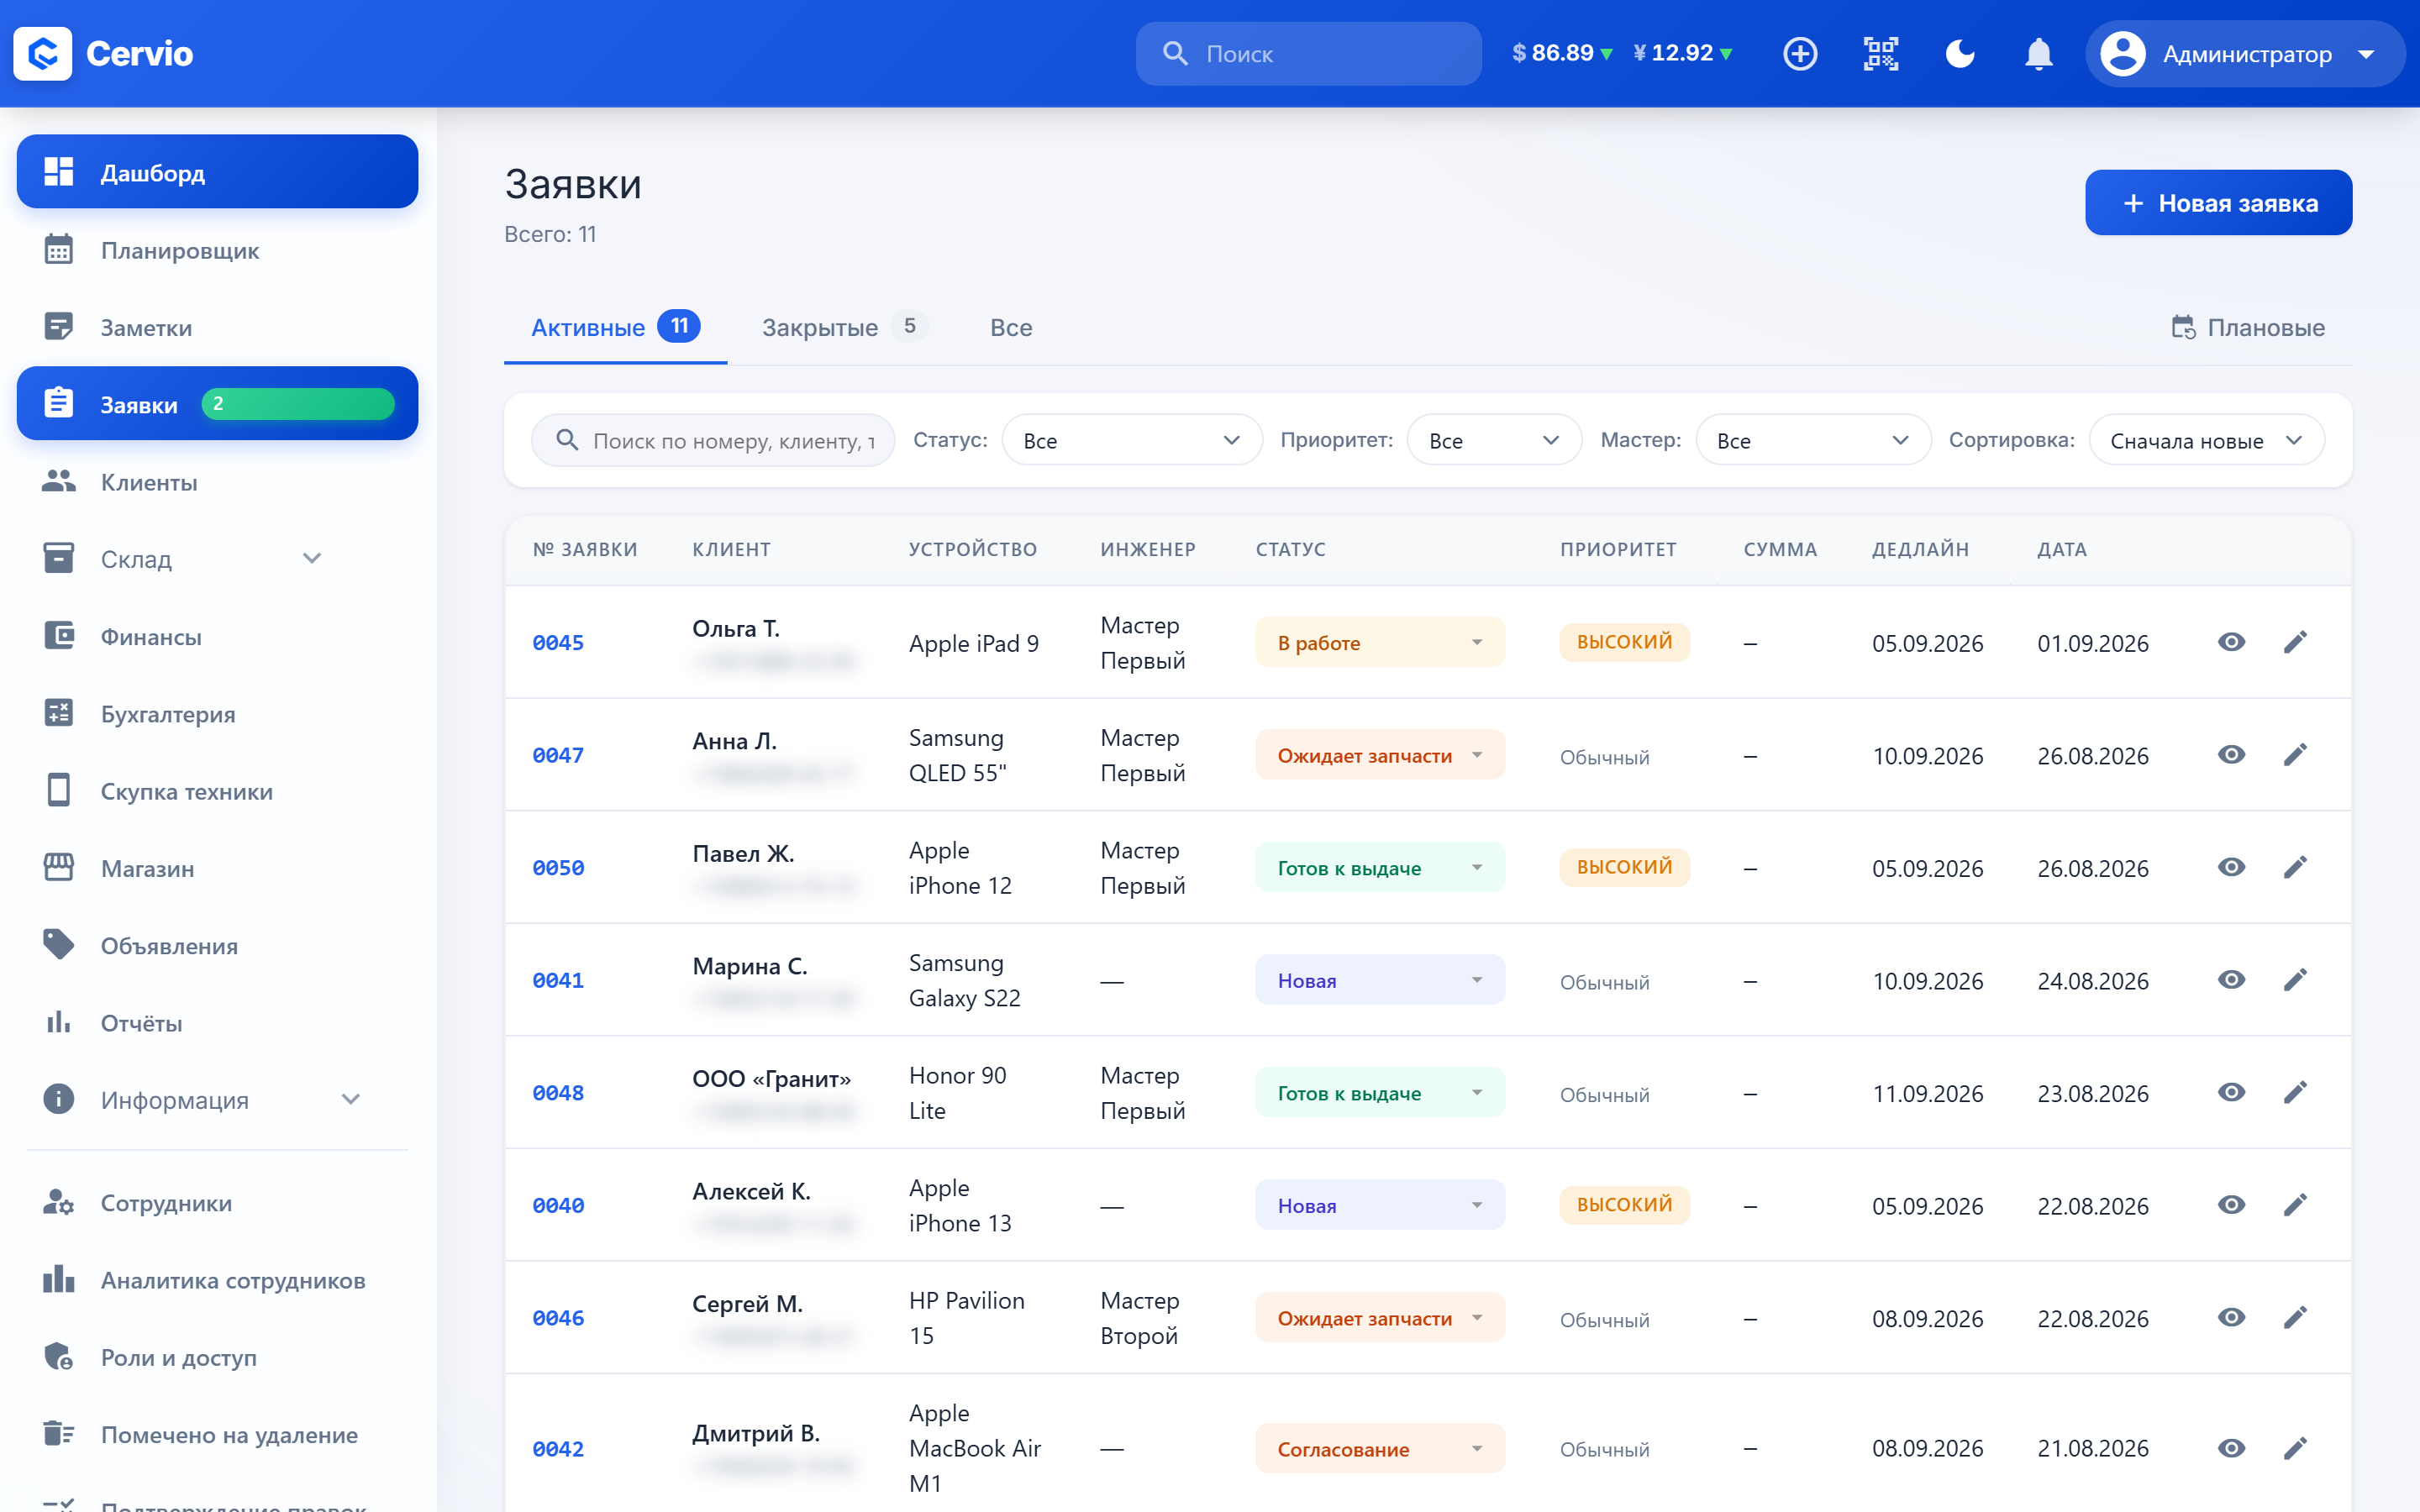Click the plus circle icon in header
Viewport: 2420px width, 1512px height.
point(1800,54)
